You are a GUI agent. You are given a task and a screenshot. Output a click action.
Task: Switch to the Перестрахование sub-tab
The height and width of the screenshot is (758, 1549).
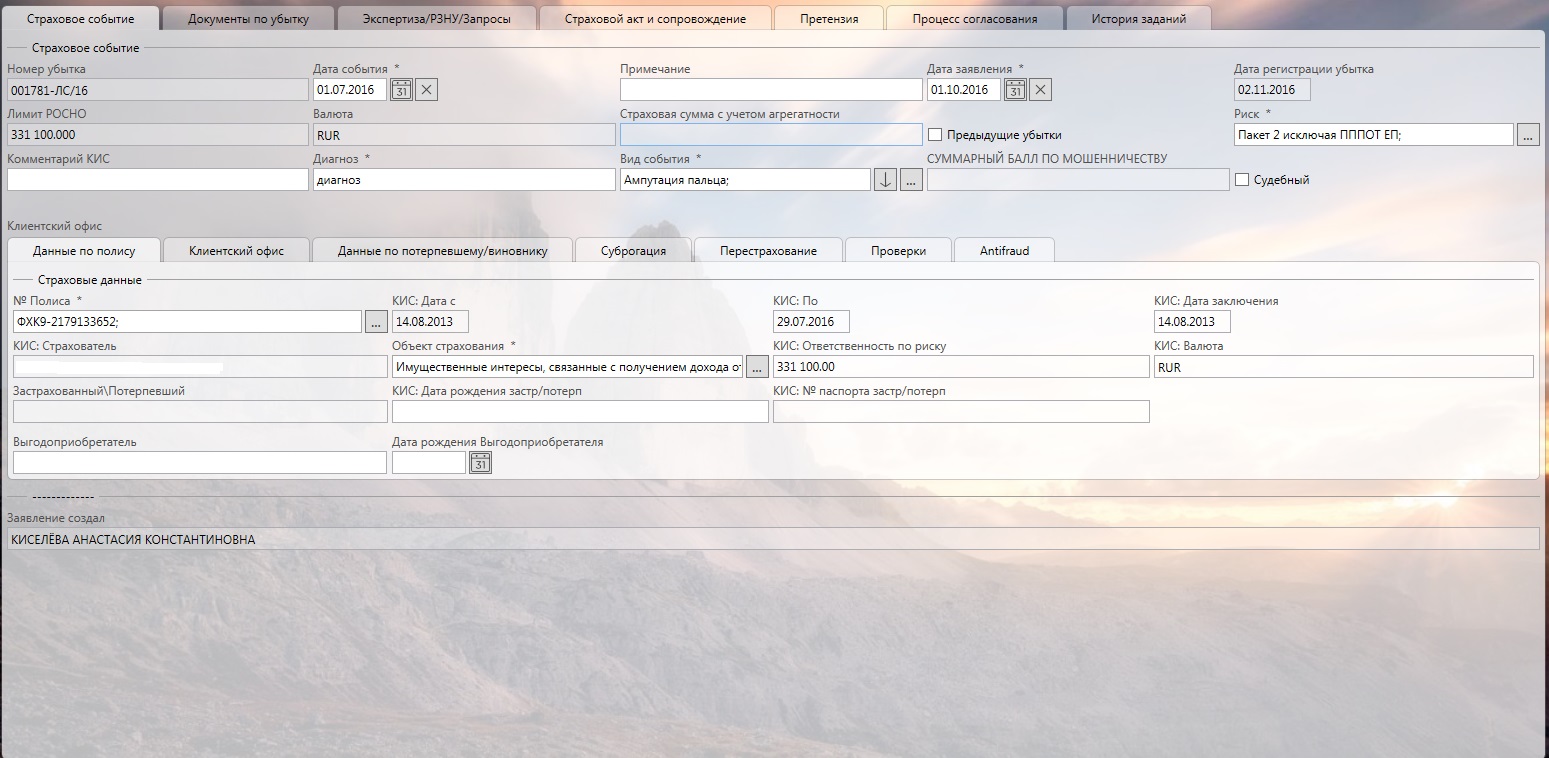[x=768, y=251]
